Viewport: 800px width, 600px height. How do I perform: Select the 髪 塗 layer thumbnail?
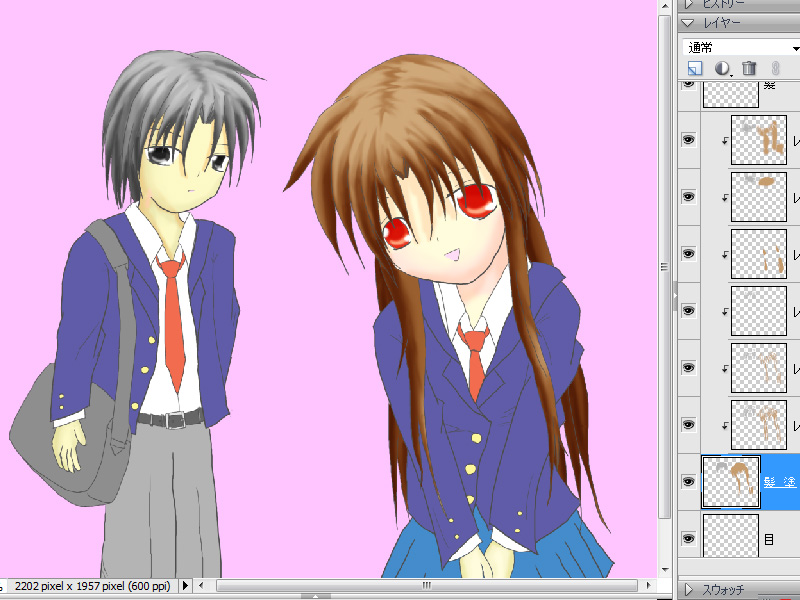tap(731, 482)
